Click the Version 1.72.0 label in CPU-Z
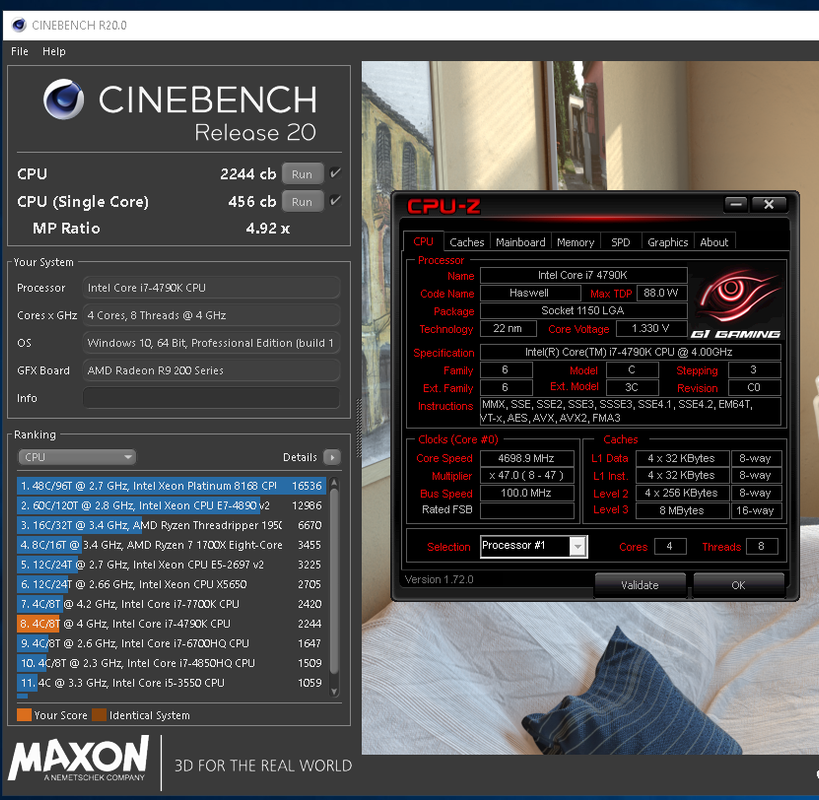The image size is (819, 800). (439, 580)
